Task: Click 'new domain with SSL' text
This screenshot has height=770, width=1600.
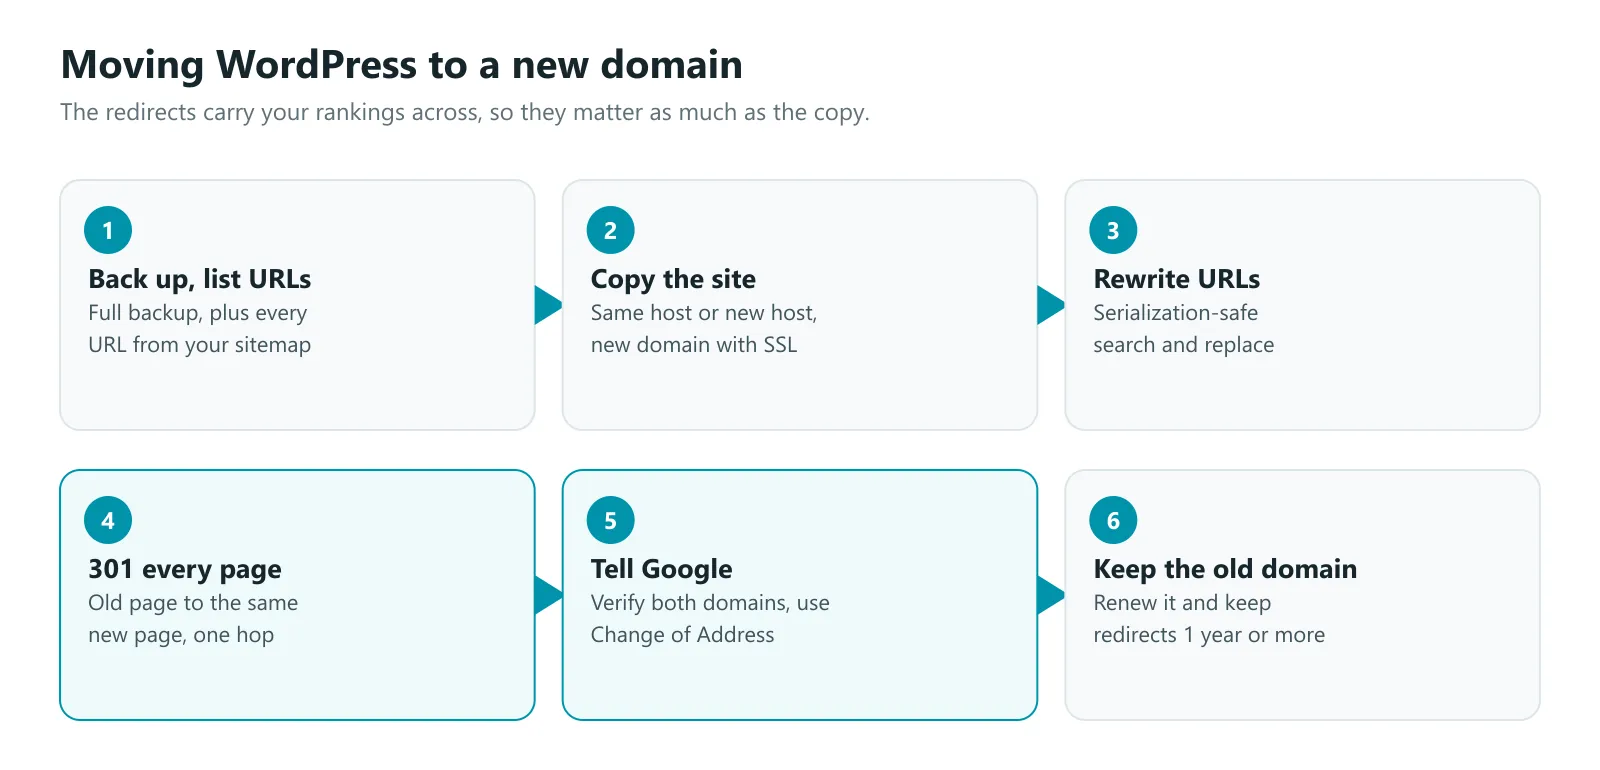Action: click(x=694, y=345)
